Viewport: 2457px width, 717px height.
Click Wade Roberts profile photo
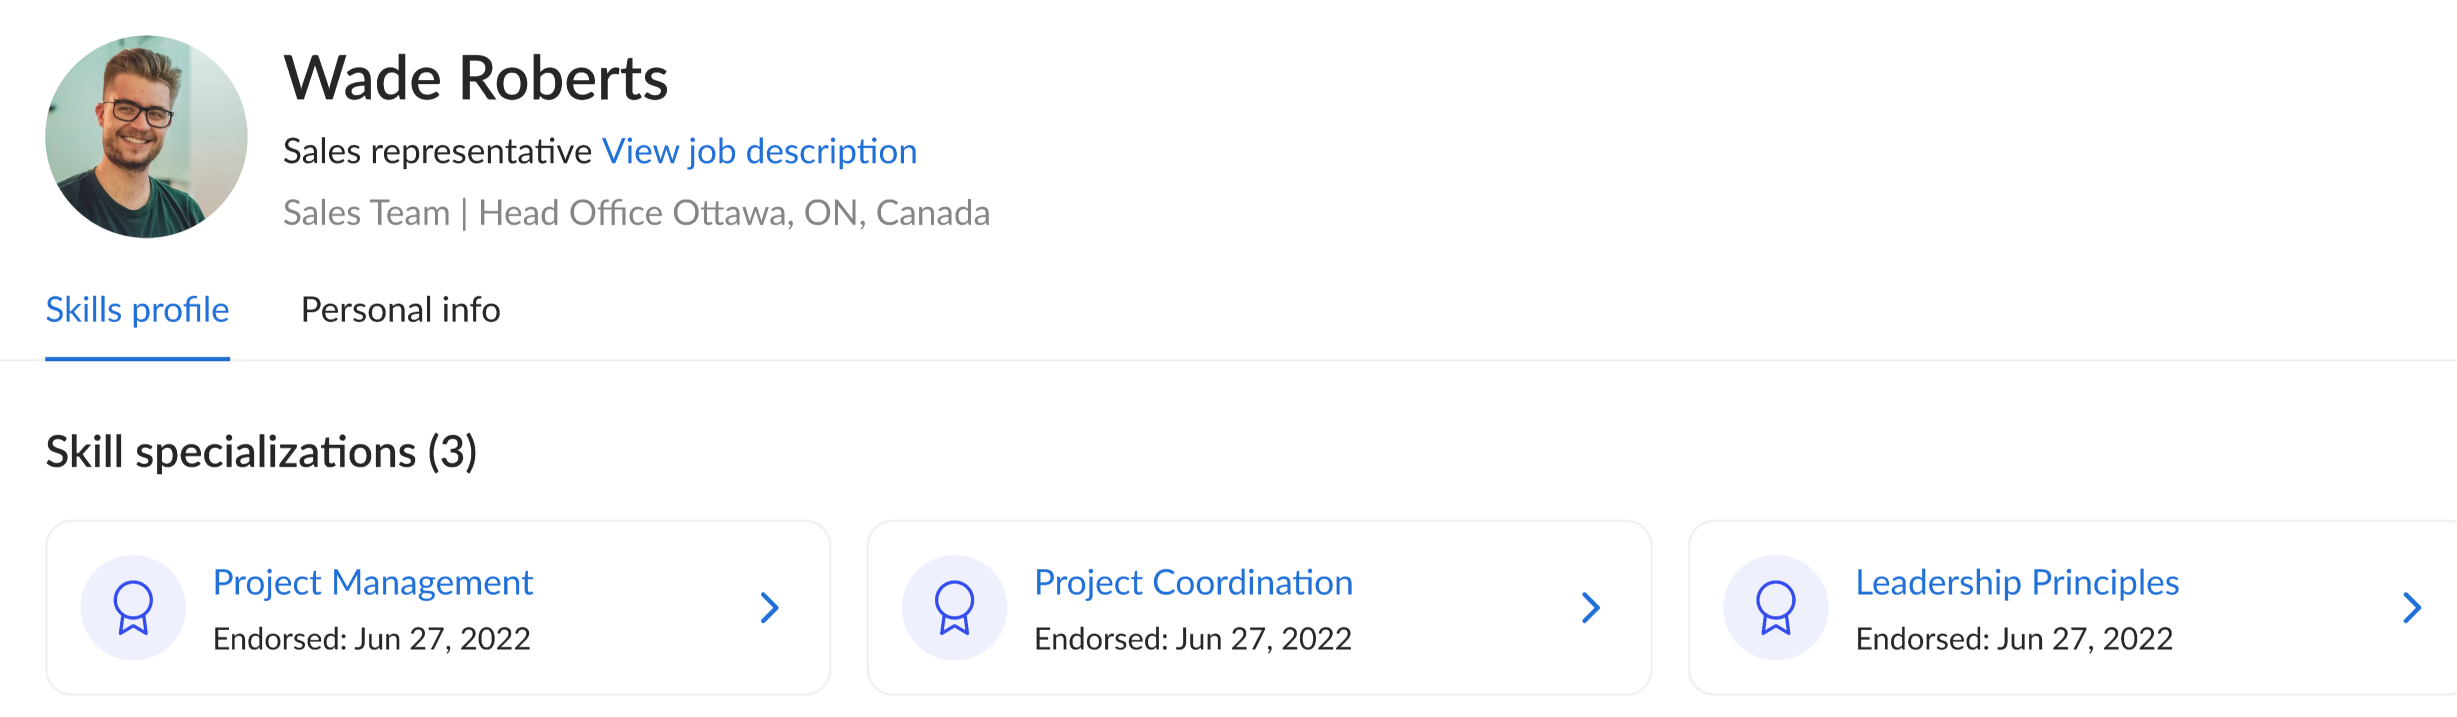(x=146, y=137)
